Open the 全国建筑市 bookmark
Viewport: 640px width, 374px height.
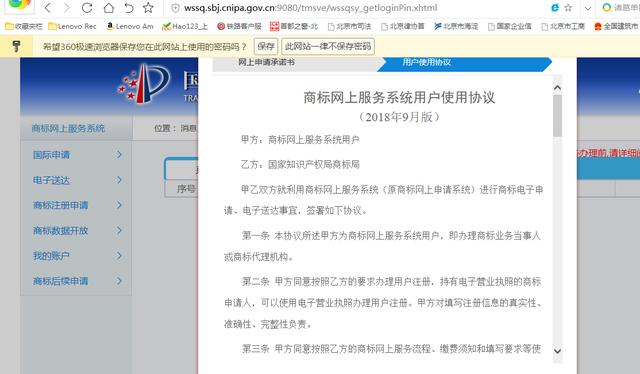click(x=616, y=26)
